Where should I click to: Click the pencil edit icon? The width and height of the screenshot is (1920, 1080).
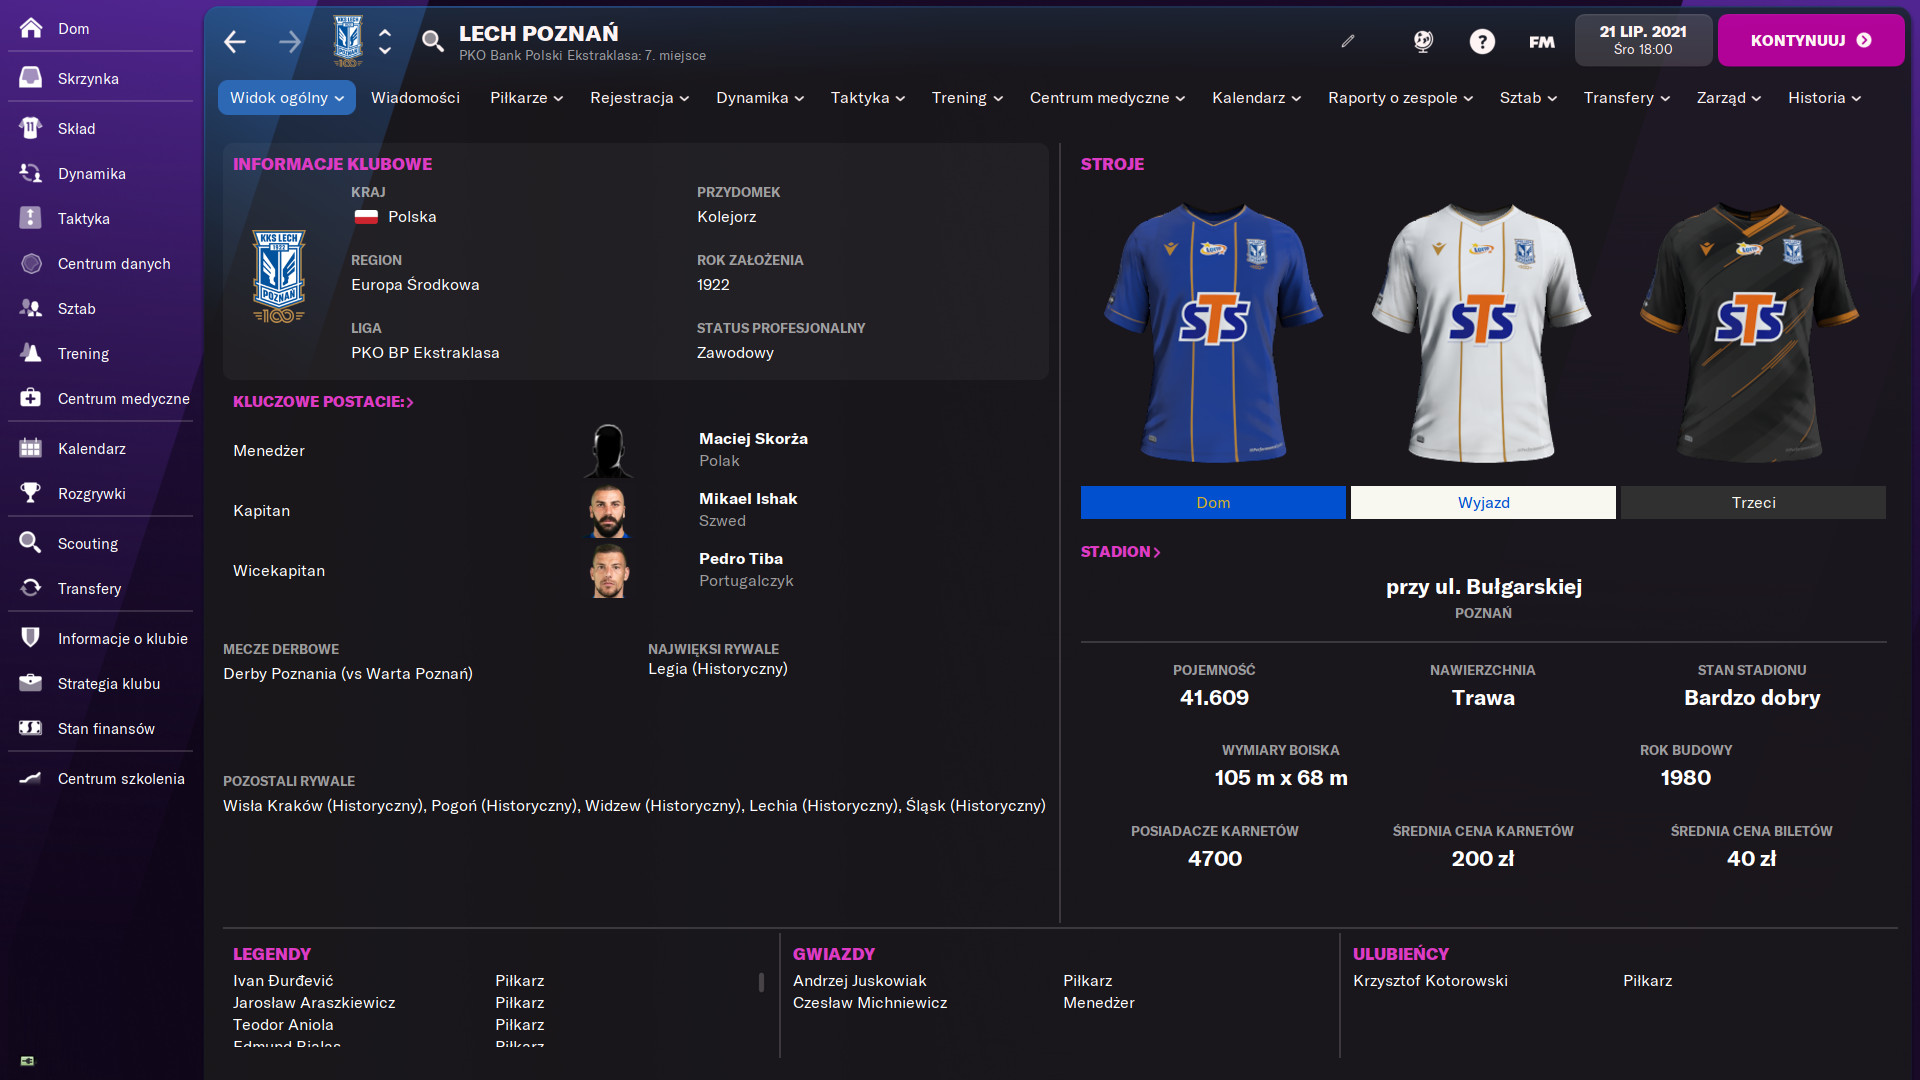[1348, 41]
